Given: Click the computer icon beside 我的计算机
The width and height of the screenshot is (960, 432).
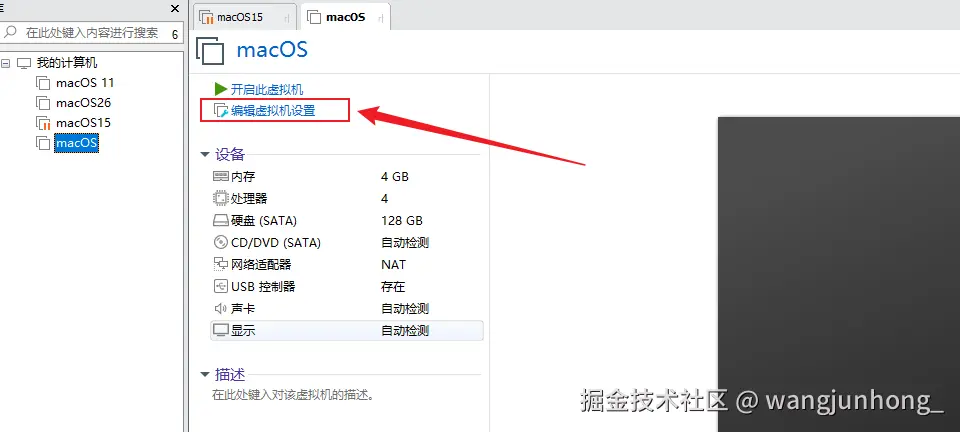Looking at the screenshot, I should (24, 63).
